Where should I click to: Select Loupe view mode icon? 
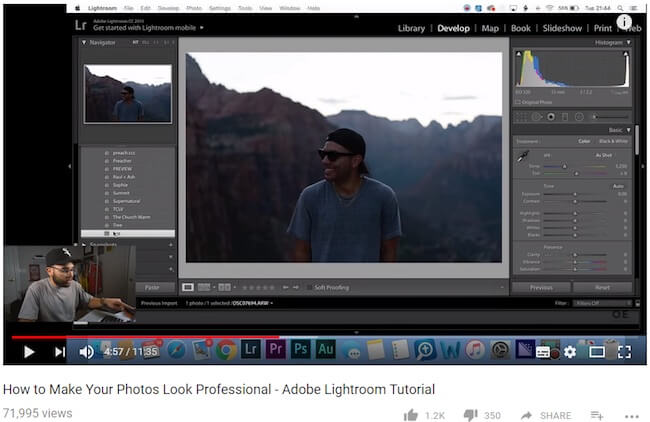point(188,287)
